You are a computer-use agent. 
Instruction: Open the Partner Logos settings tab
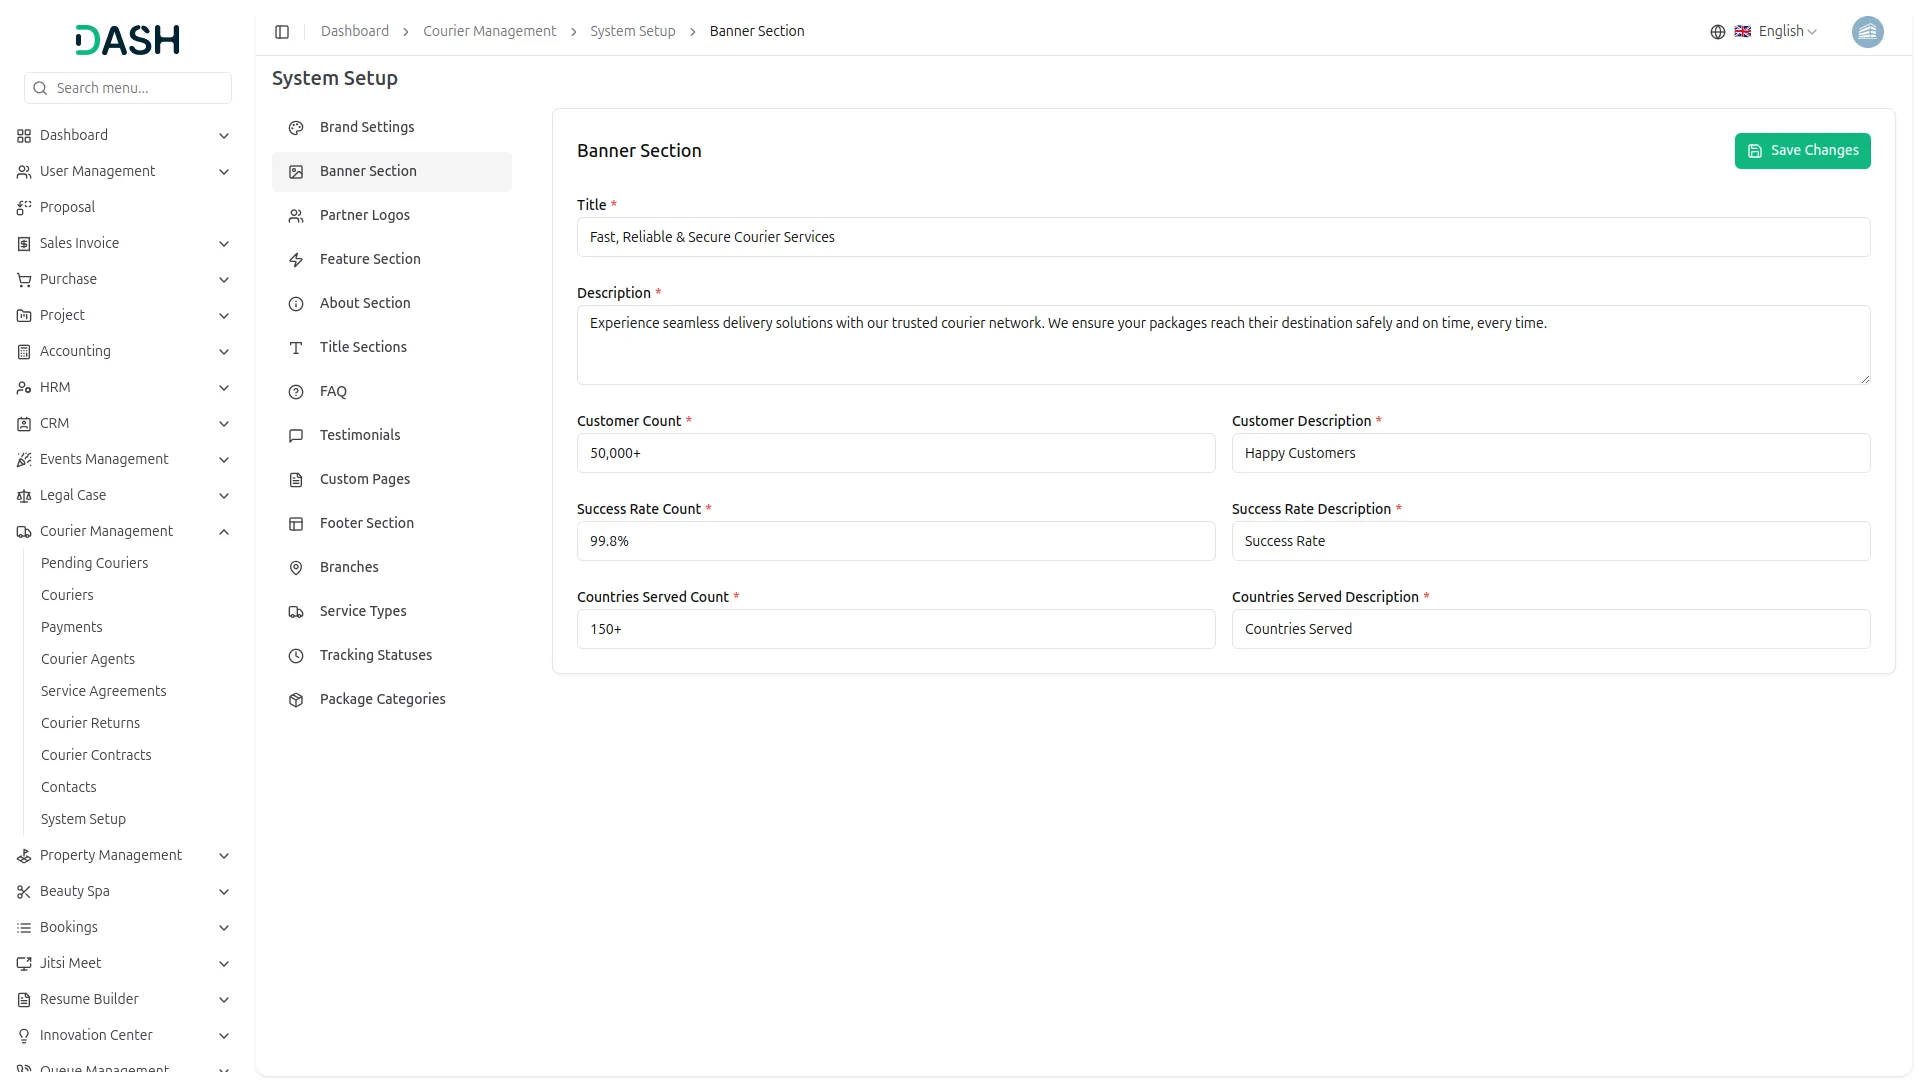point(365,215)
